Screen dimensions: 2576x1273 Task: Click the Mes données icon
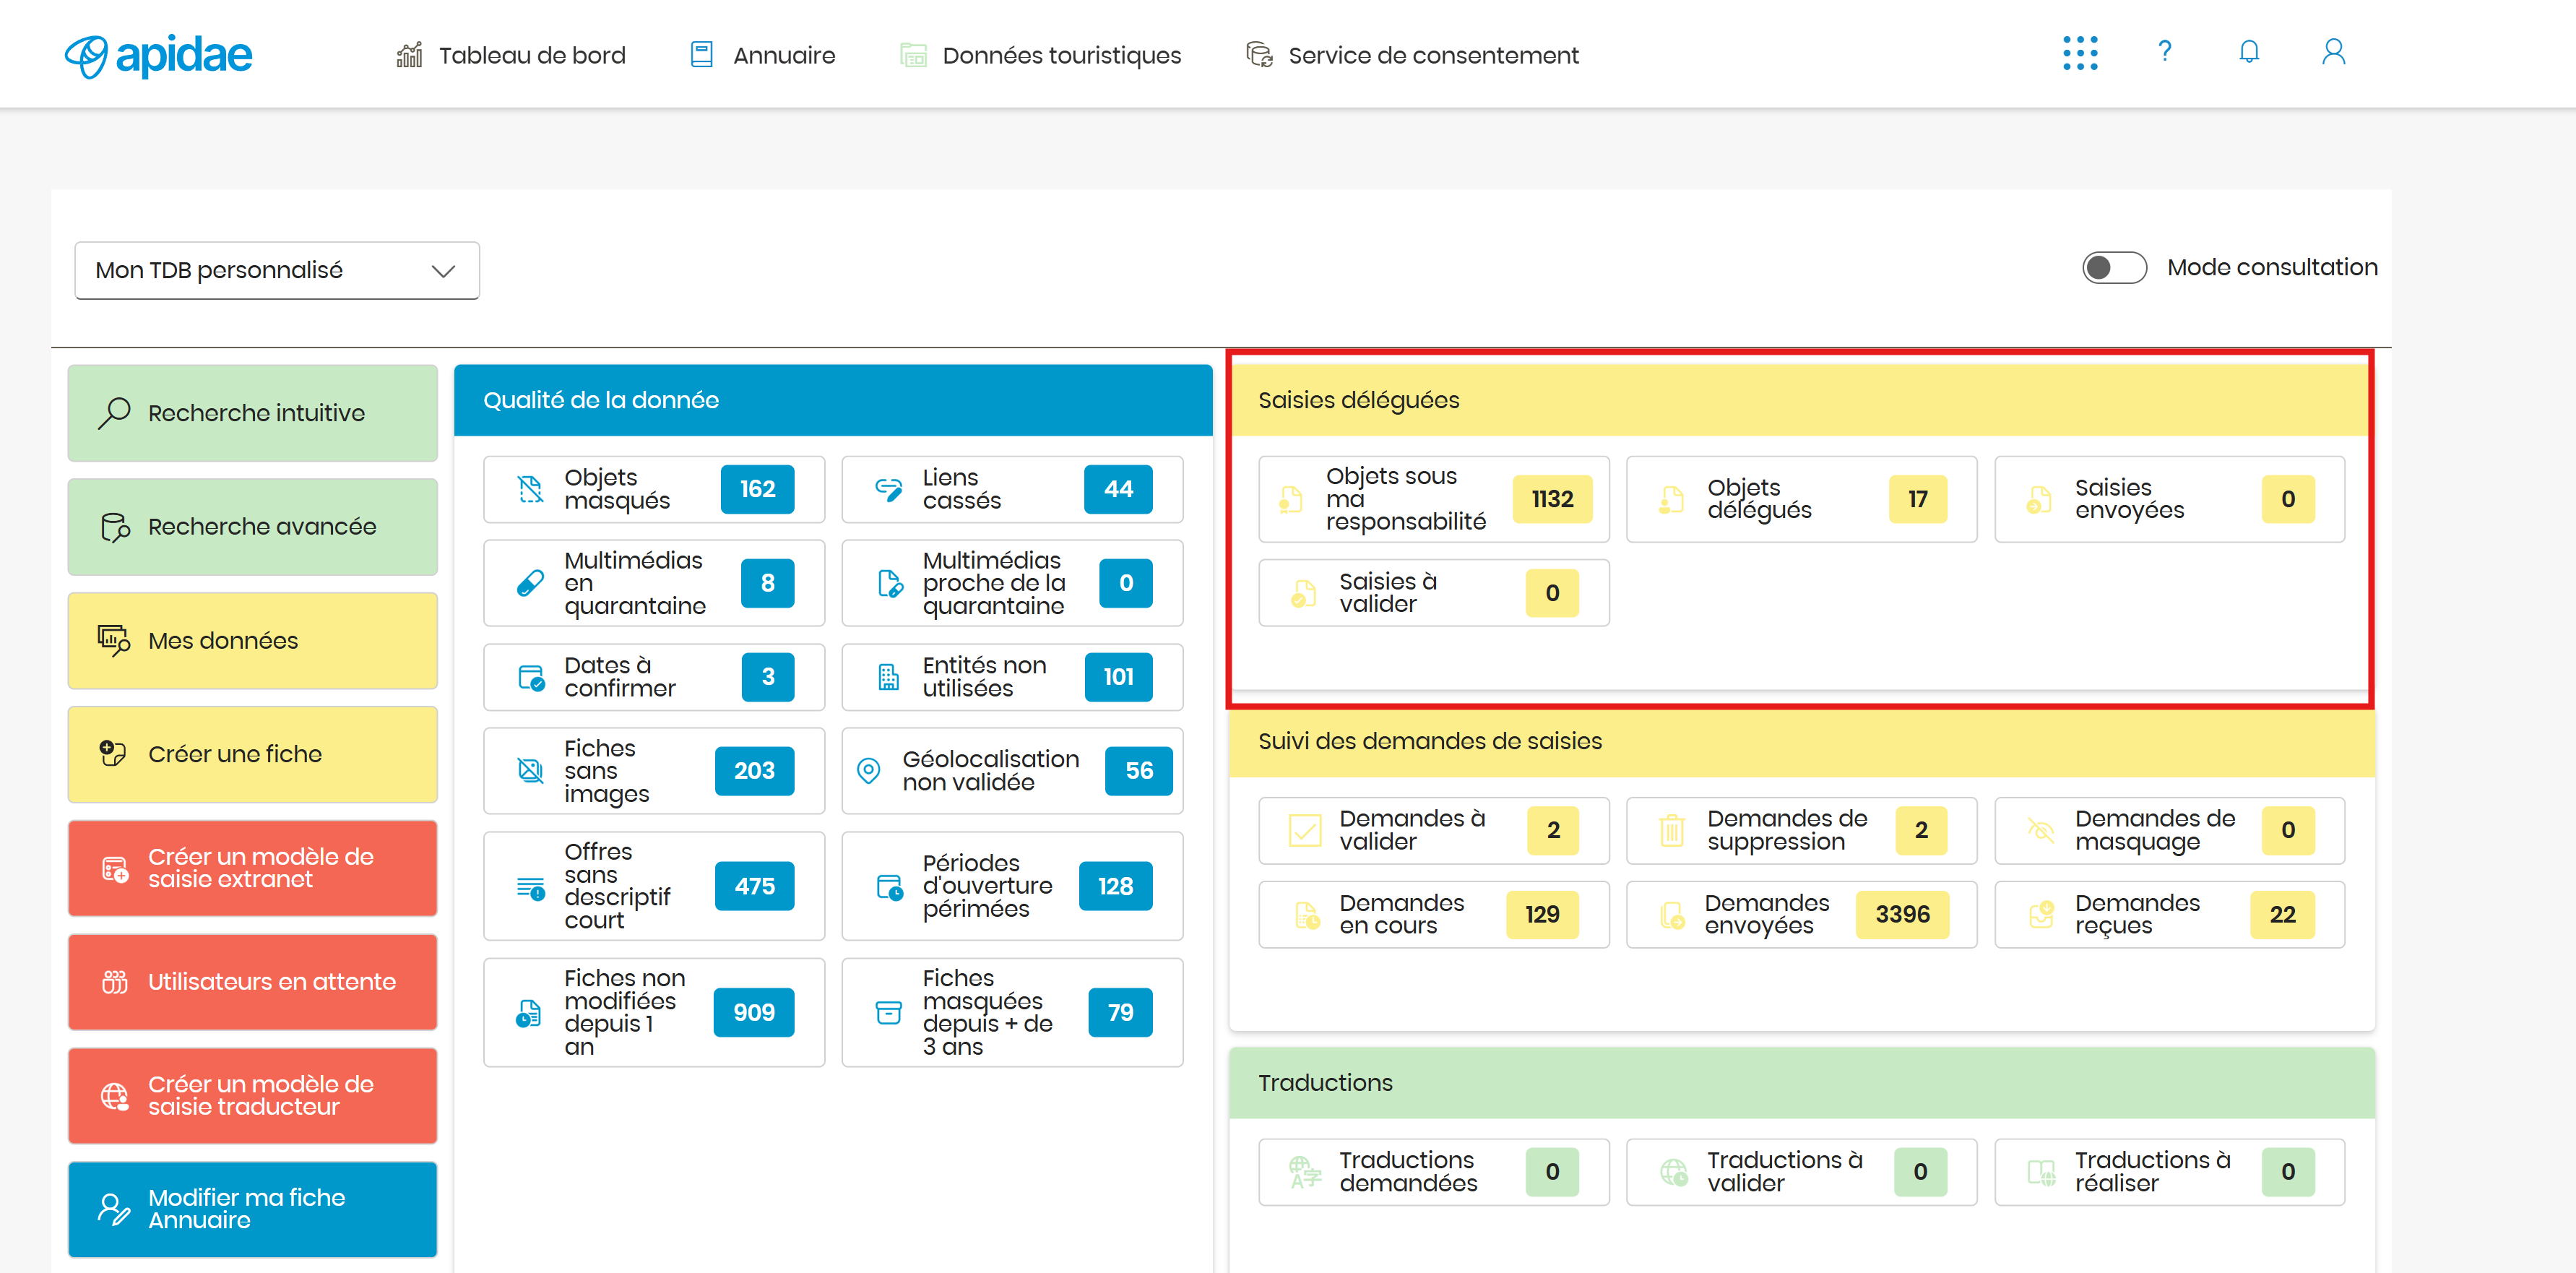coord(114,640)
